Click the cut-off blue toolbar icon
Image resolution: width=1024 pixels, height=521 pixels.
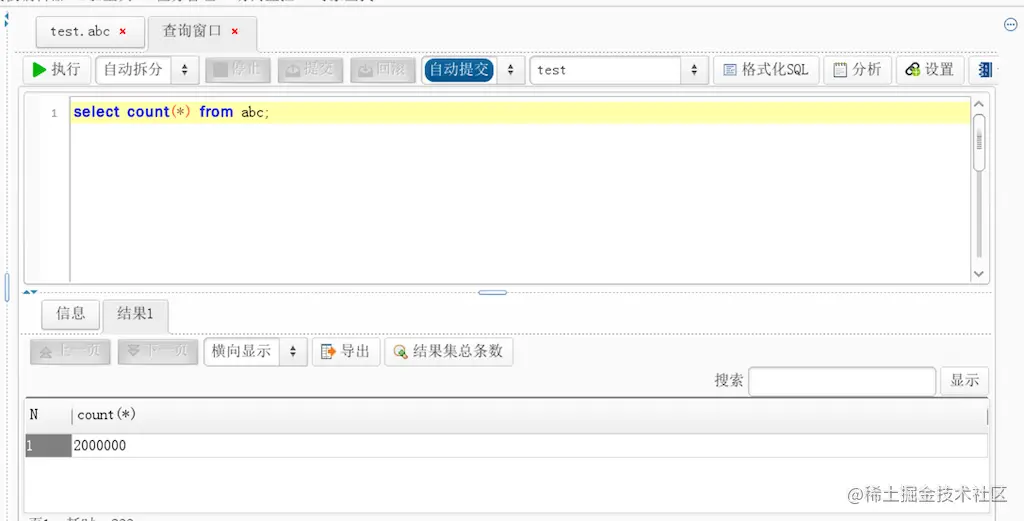point(984,70)
